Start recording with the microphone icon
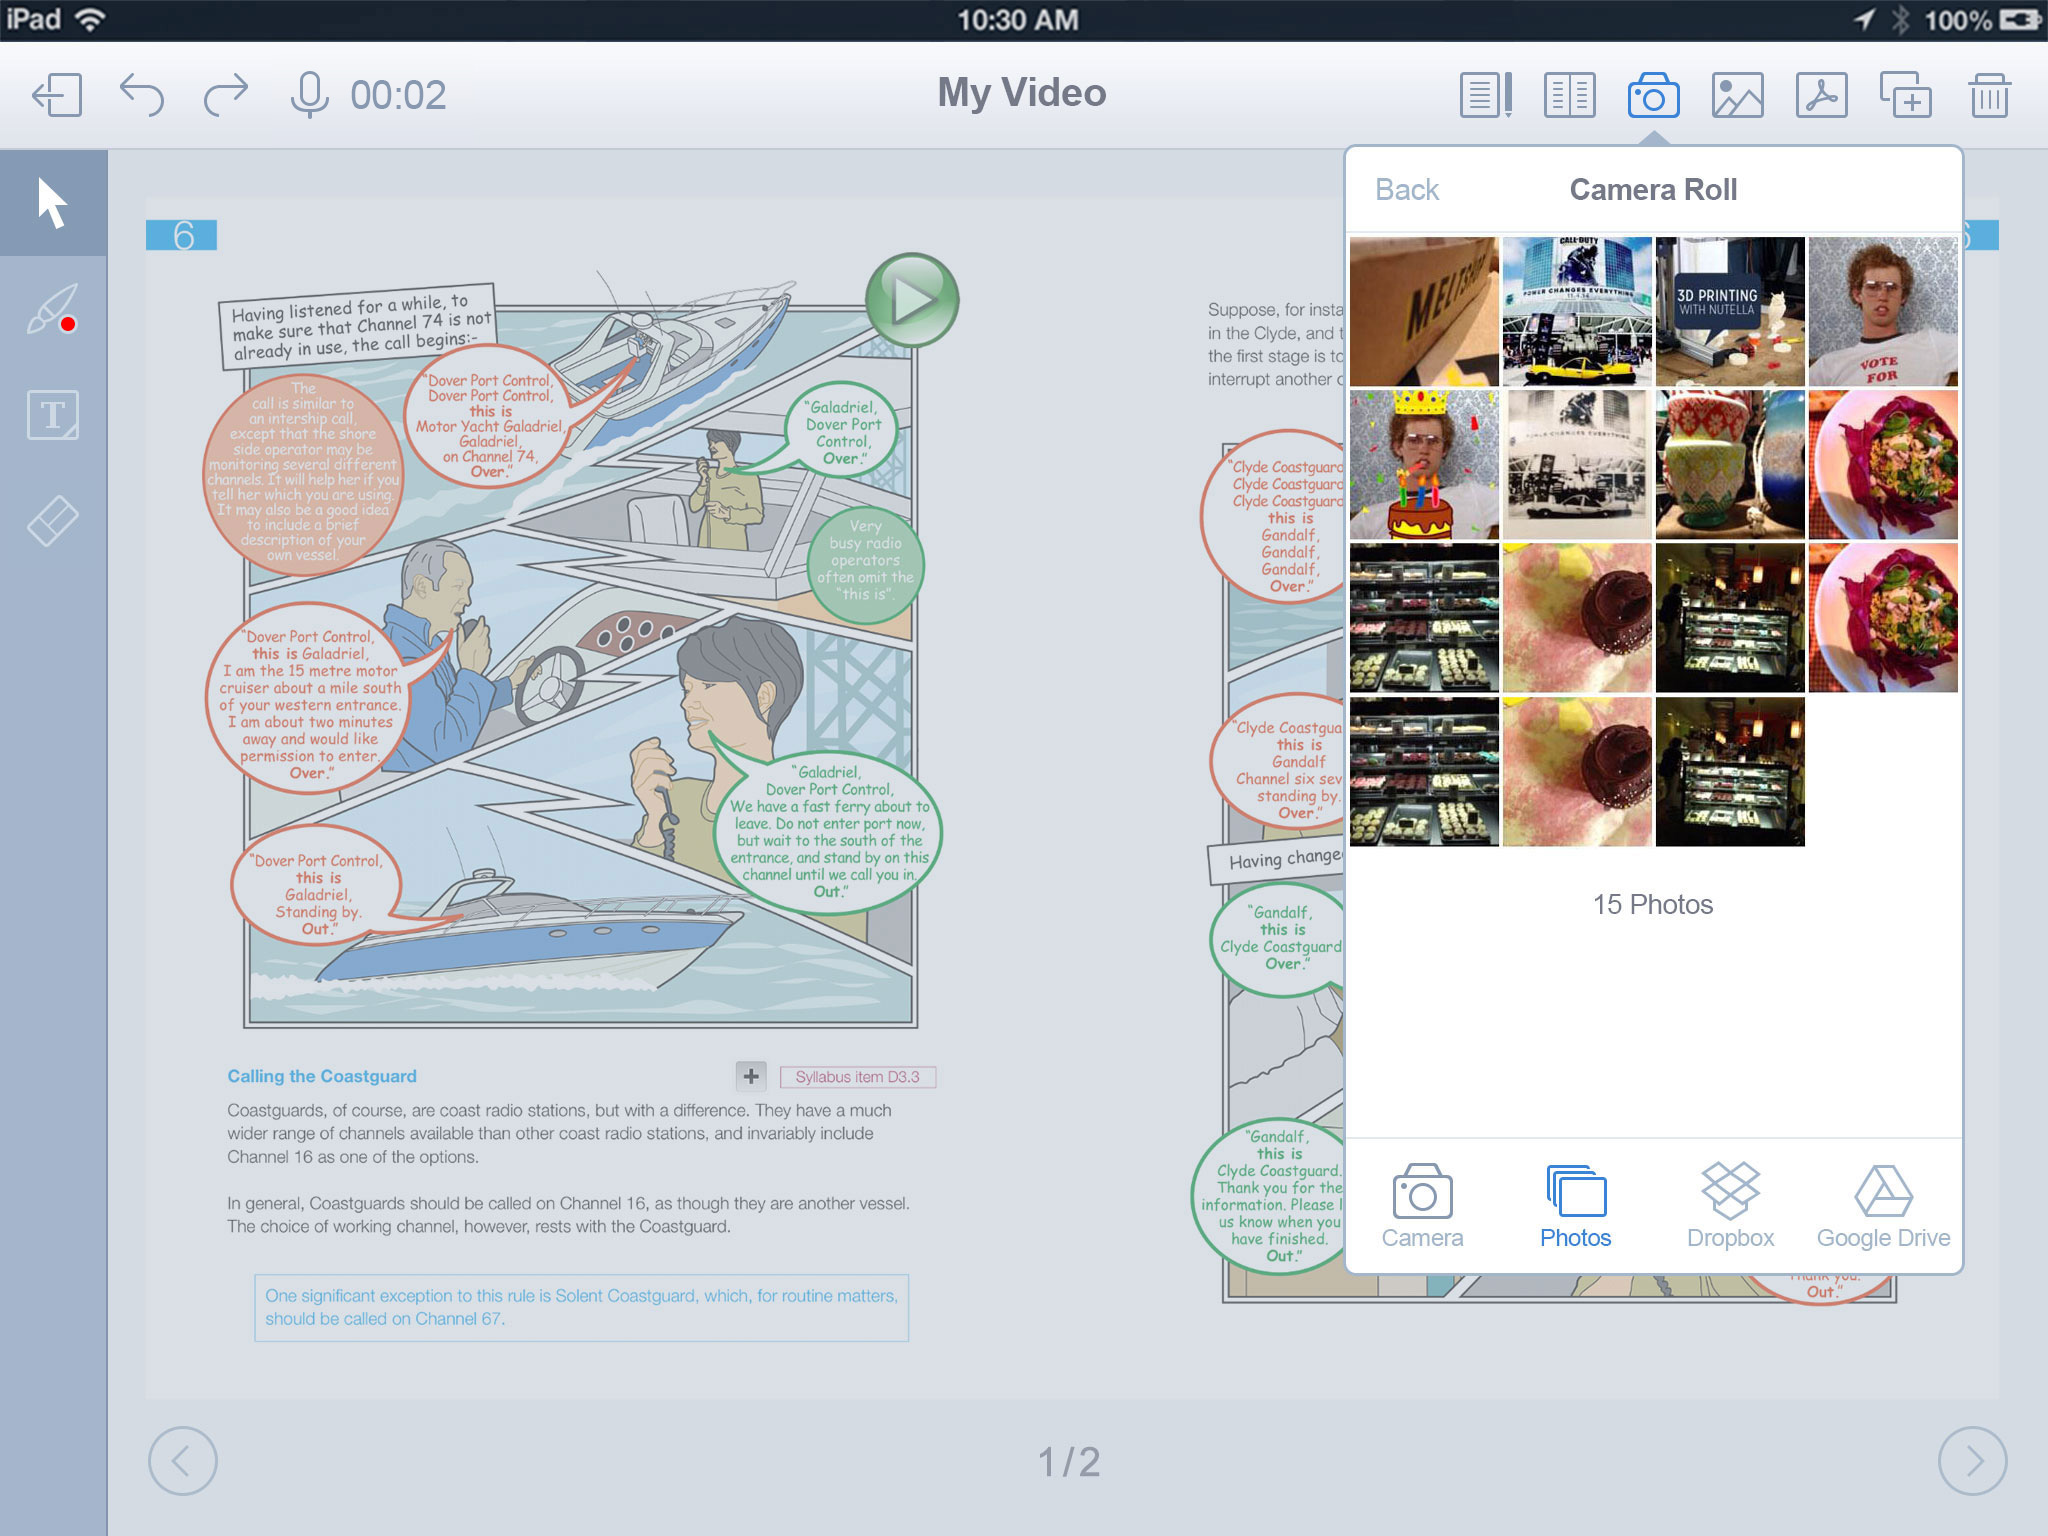Image resolution: width=2048 pixels, height=1536 pixels. (x=309, y=95)
